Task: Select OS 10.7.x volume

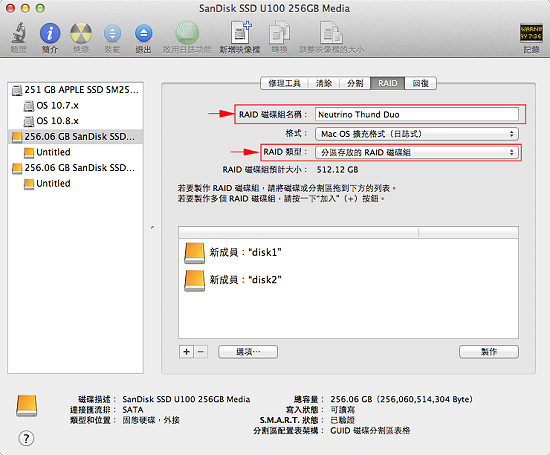Action: (75, 105)
